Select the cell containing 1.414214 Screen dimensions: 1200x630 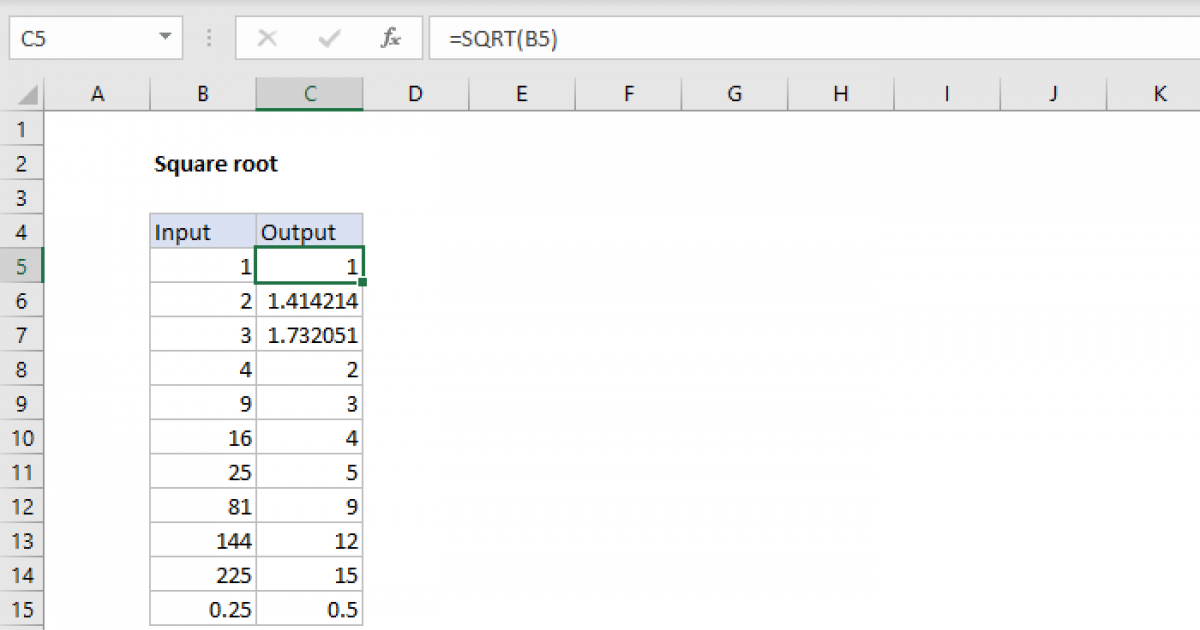310,300
